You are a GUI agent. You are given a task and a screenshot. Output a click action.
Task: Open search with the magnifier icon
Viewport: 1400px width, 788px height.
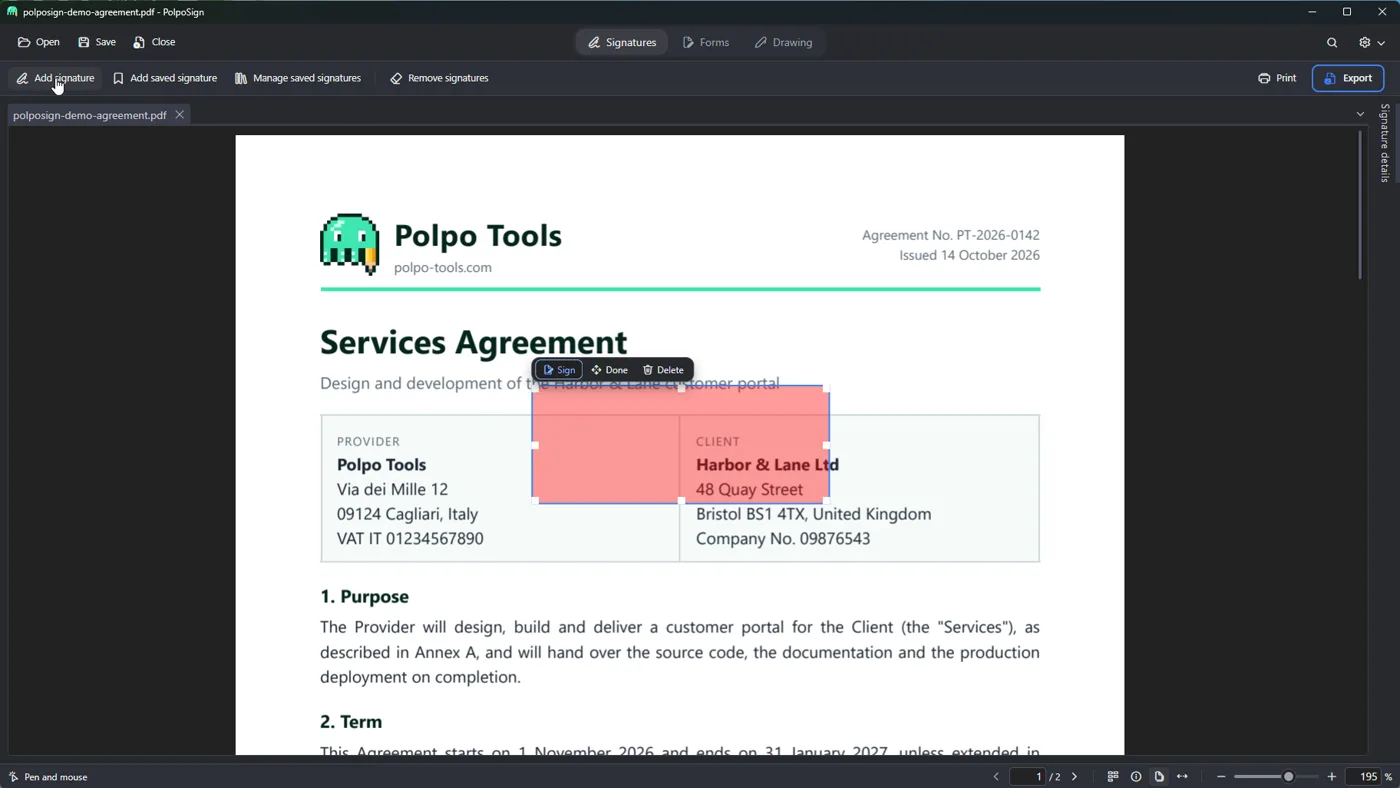click(1332, 42)
